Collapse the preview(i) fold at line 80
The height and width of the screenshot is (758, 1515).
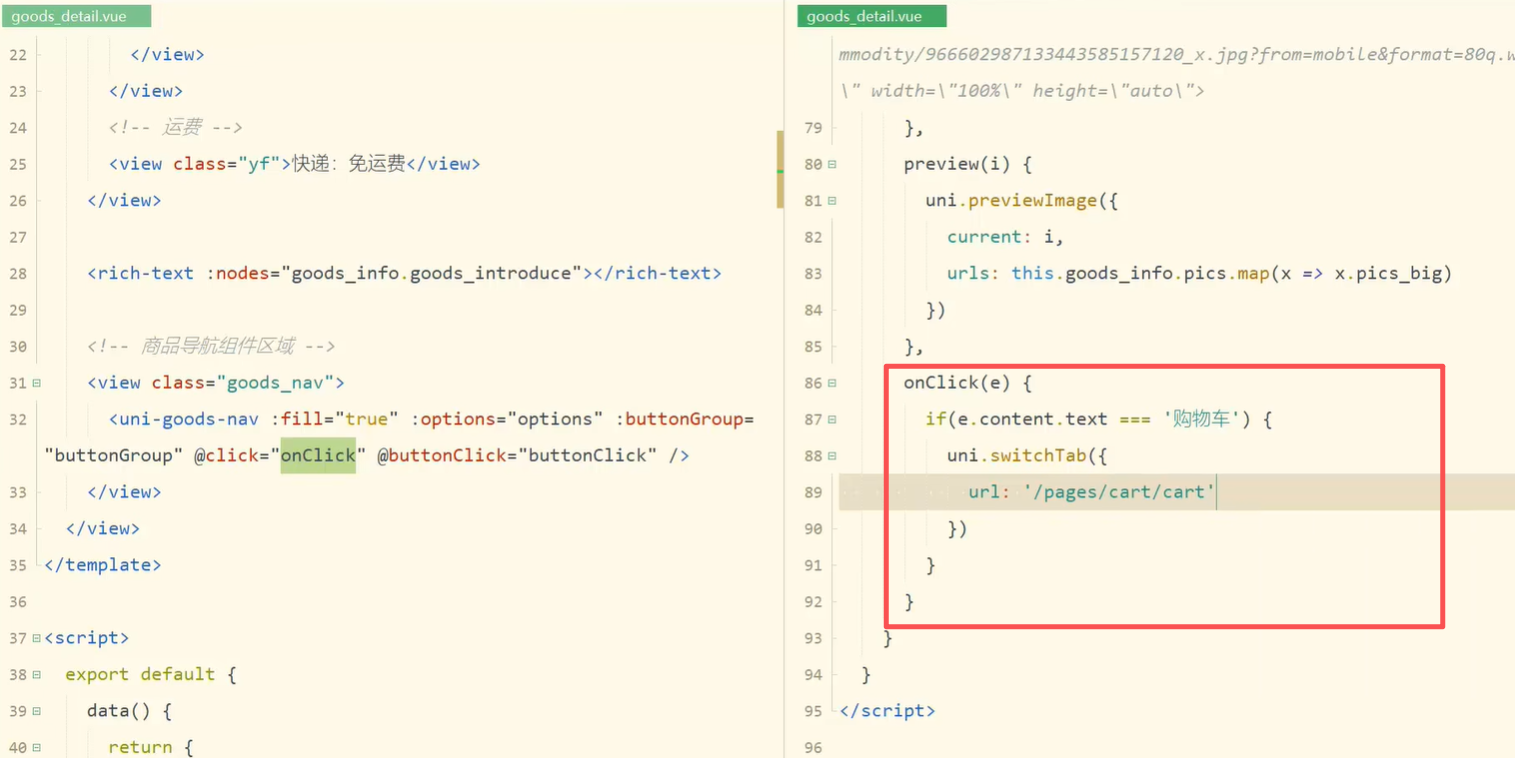pyautogui.click(x=832, y=164)
